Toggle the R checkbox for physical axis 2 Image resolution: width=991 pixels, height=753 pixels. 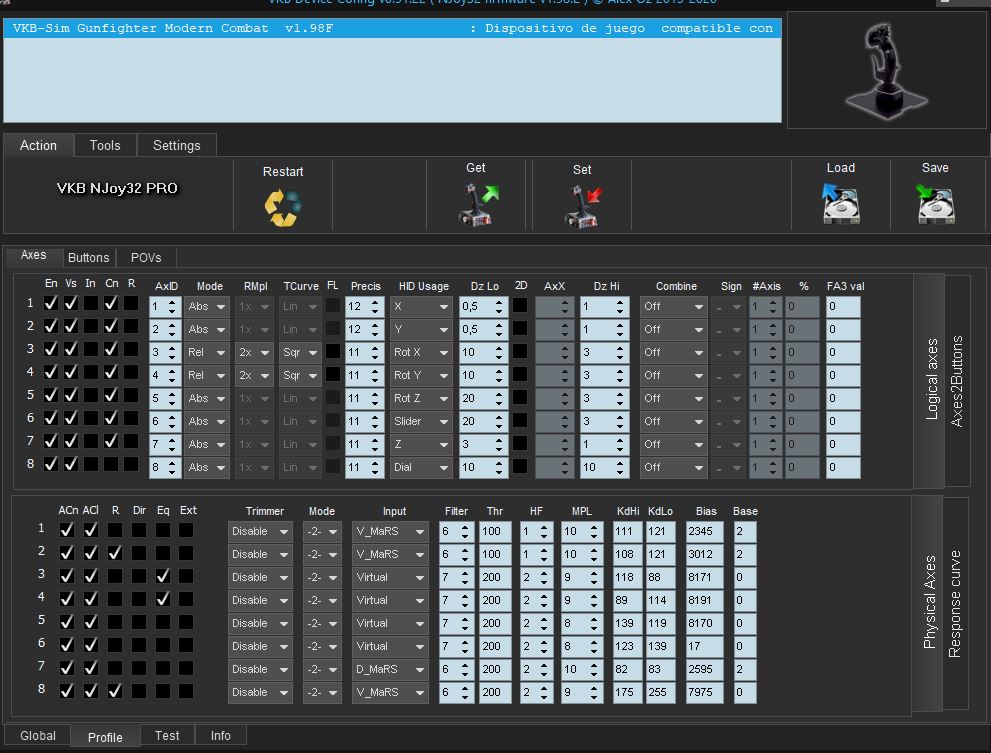point(115,553)
